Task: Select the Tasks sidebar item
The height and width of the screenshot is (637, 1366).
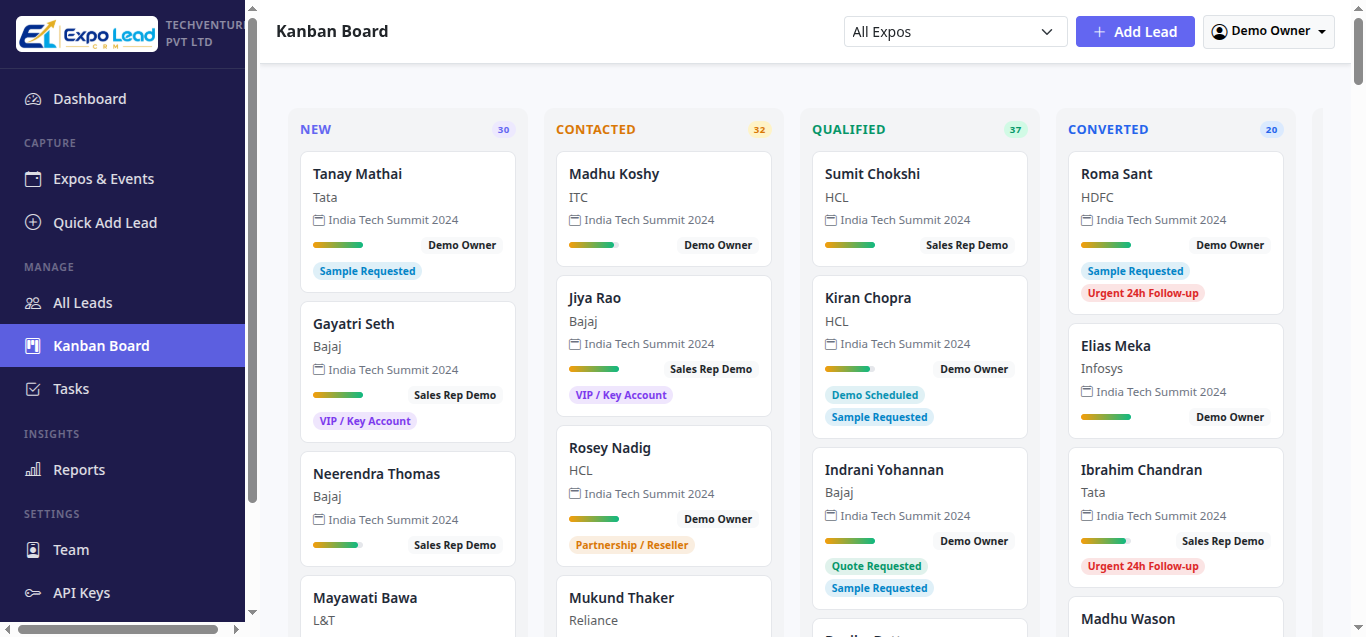Action: [x=122, y=389]
